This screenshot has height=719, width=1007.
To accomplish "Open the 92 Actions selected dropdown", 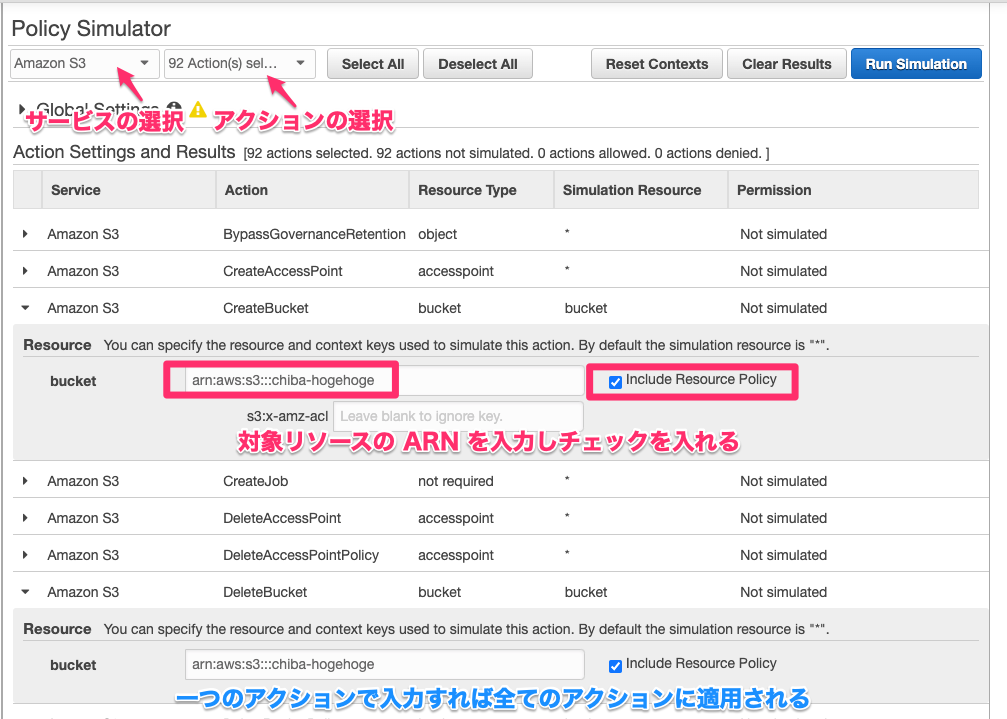I will pos(239,63).
